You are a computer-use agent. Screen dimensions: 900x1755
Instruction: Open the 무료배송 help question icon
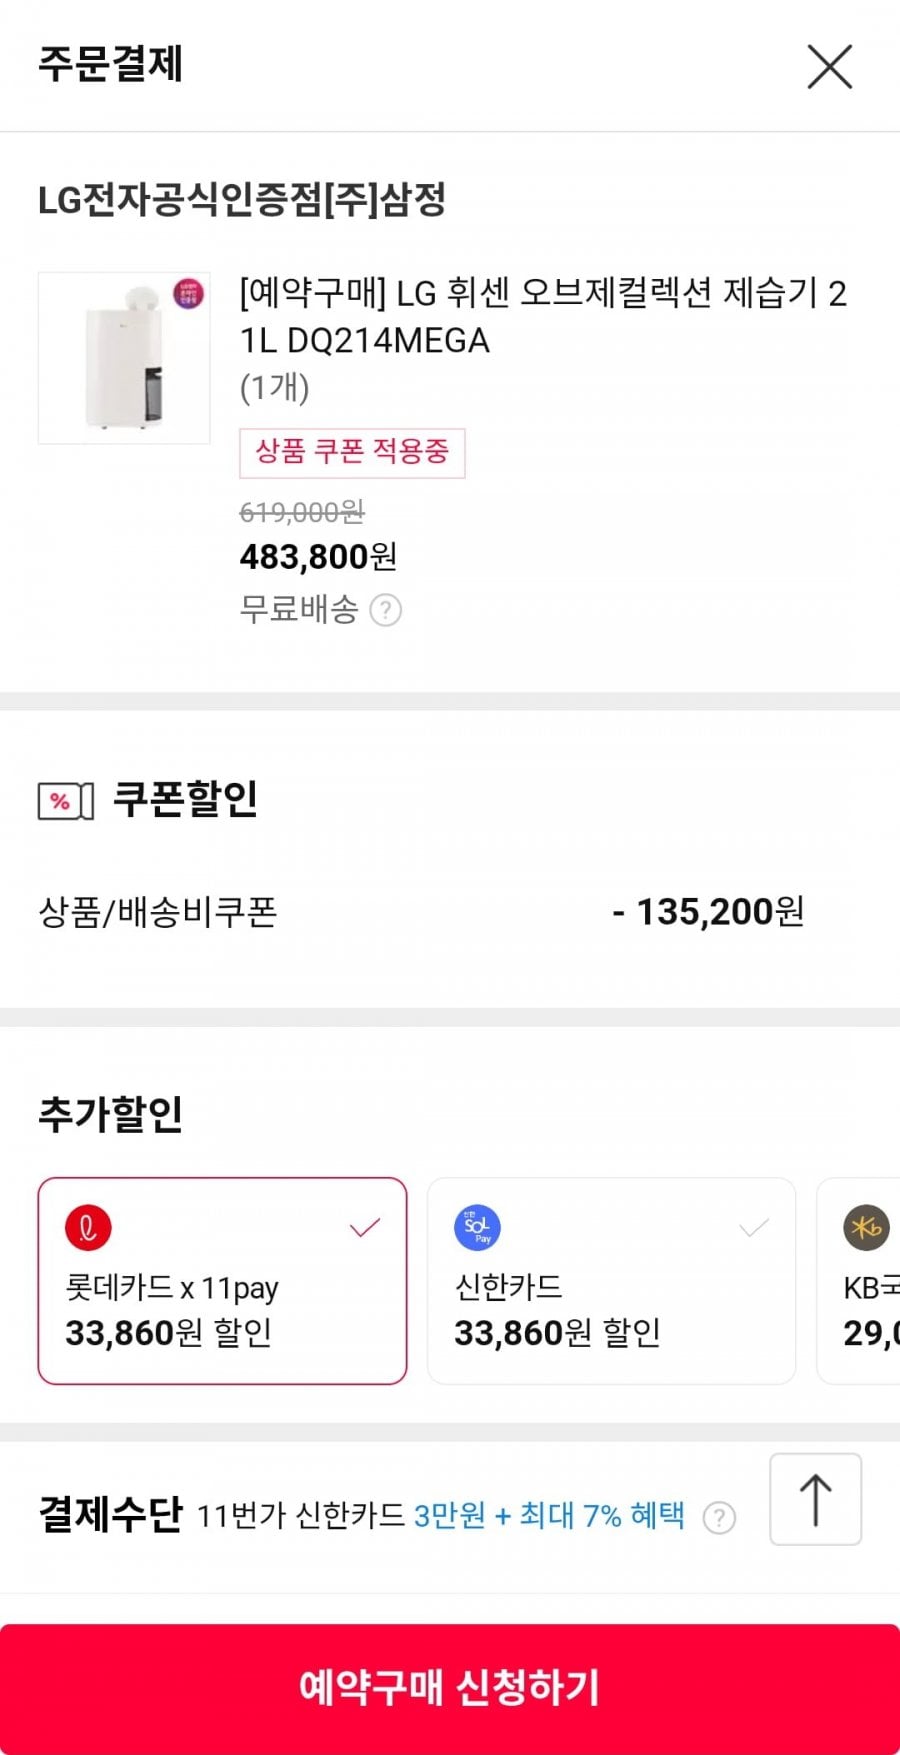coord(385,610)
